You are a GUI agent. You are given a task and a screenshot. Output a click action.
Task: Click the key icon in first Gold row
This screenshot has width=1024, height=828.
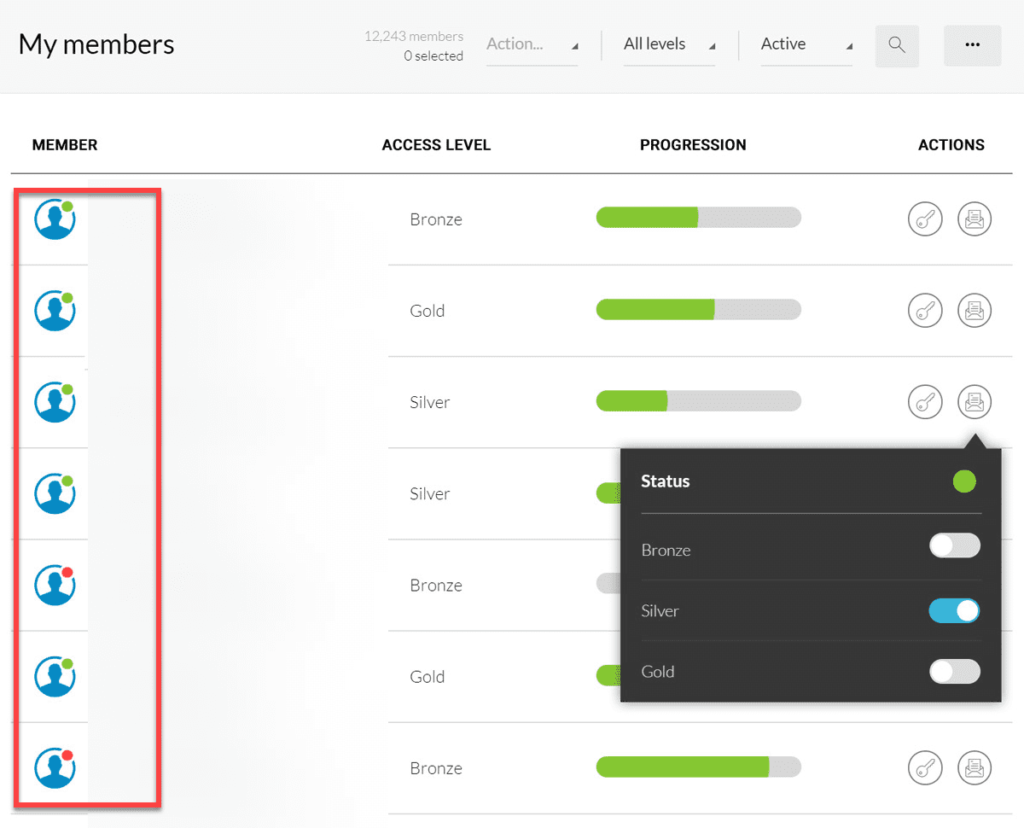(925, 311)
